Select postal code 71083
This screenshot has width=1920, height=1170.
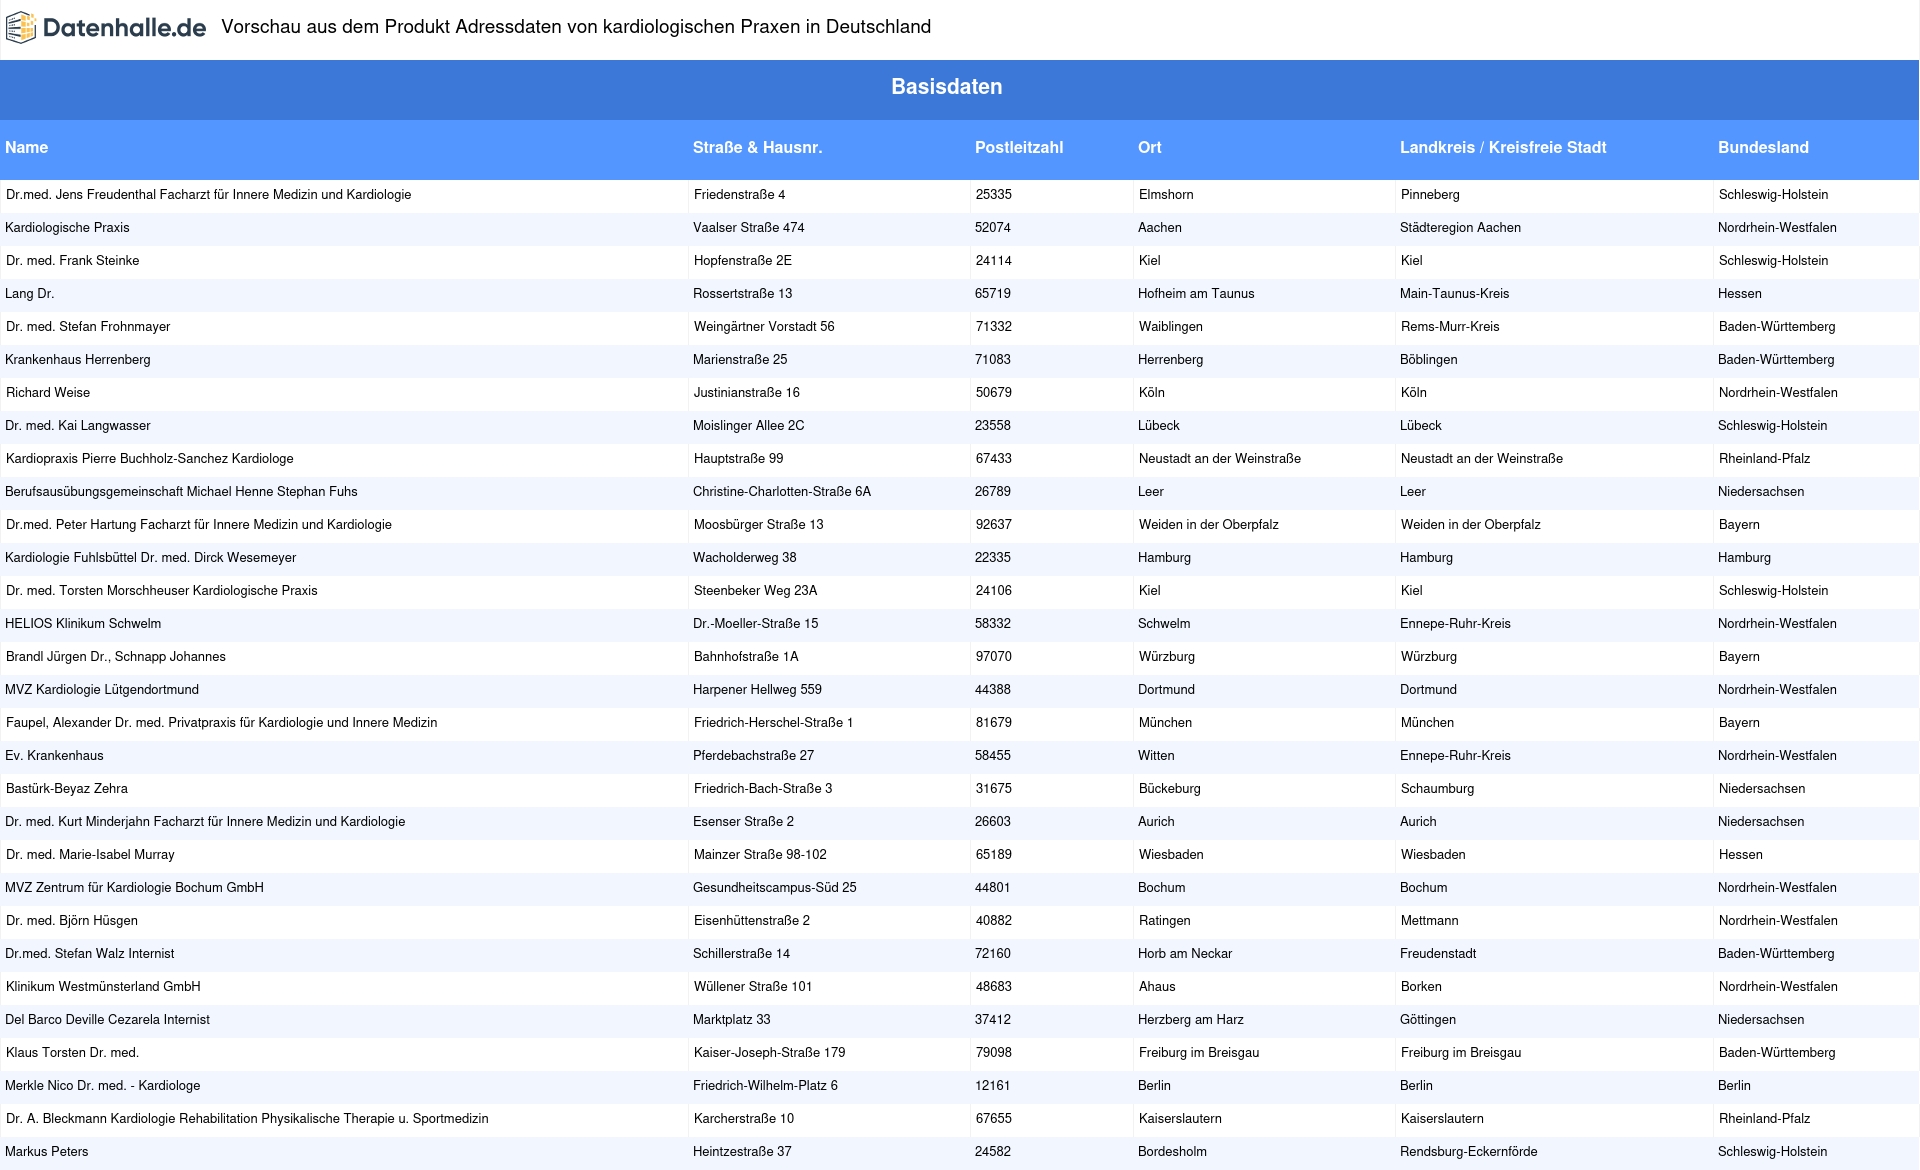(x=992, y=360)
